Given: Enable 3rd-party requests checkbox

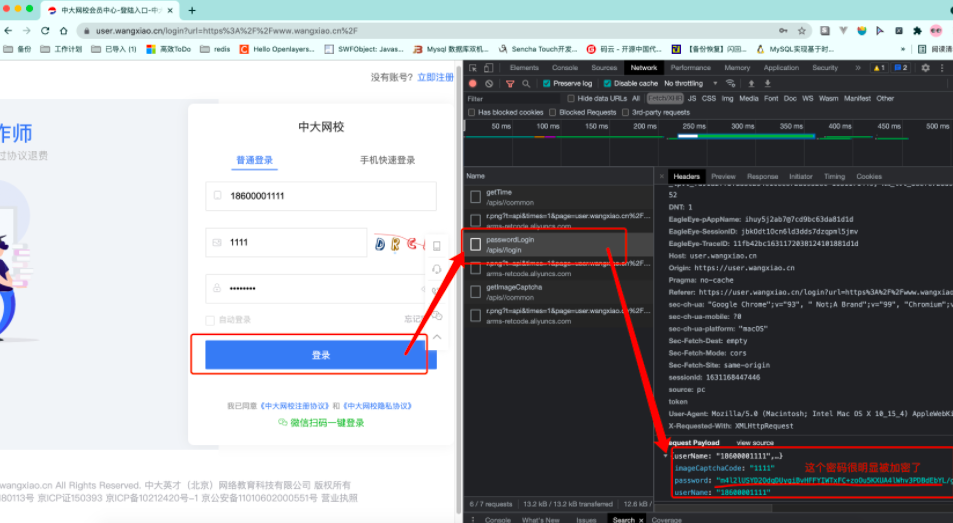Looking at the screenshot, I should [625, 112].
